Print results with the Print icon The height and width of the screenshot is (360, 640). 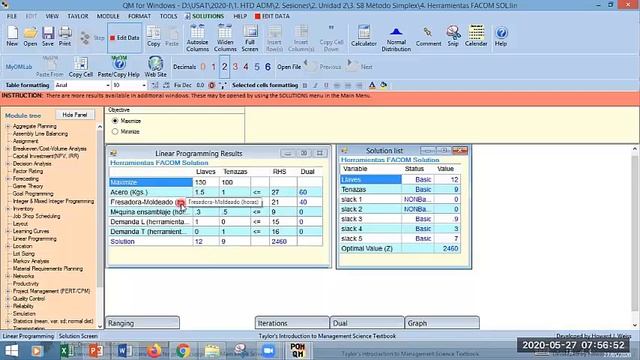[x=65, y=36]
